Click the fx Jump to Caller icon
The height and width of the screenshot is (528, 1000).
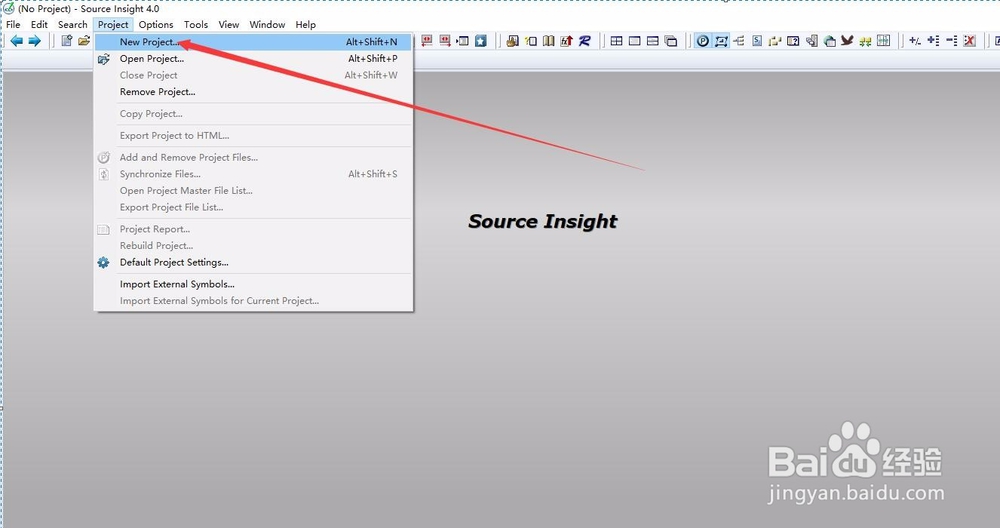(x=566, y=41)
